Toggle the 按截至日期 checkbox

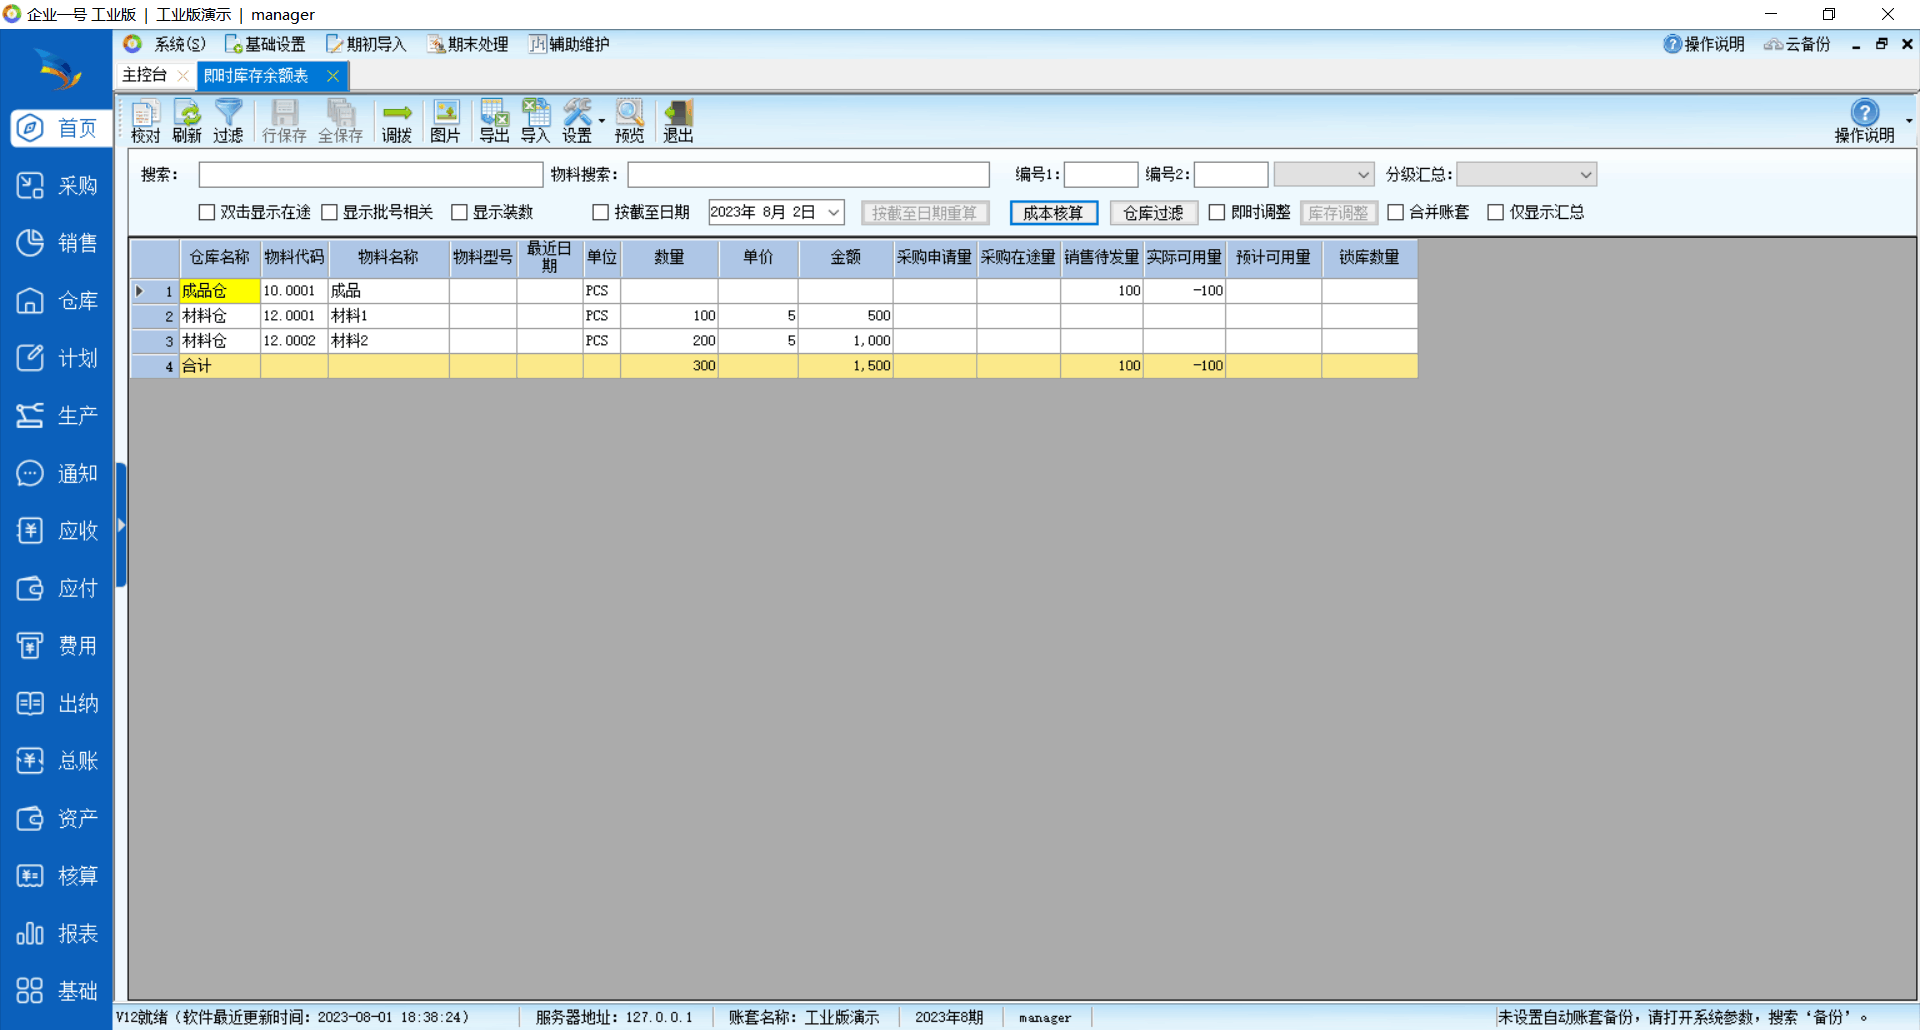(x=601, y=213)
